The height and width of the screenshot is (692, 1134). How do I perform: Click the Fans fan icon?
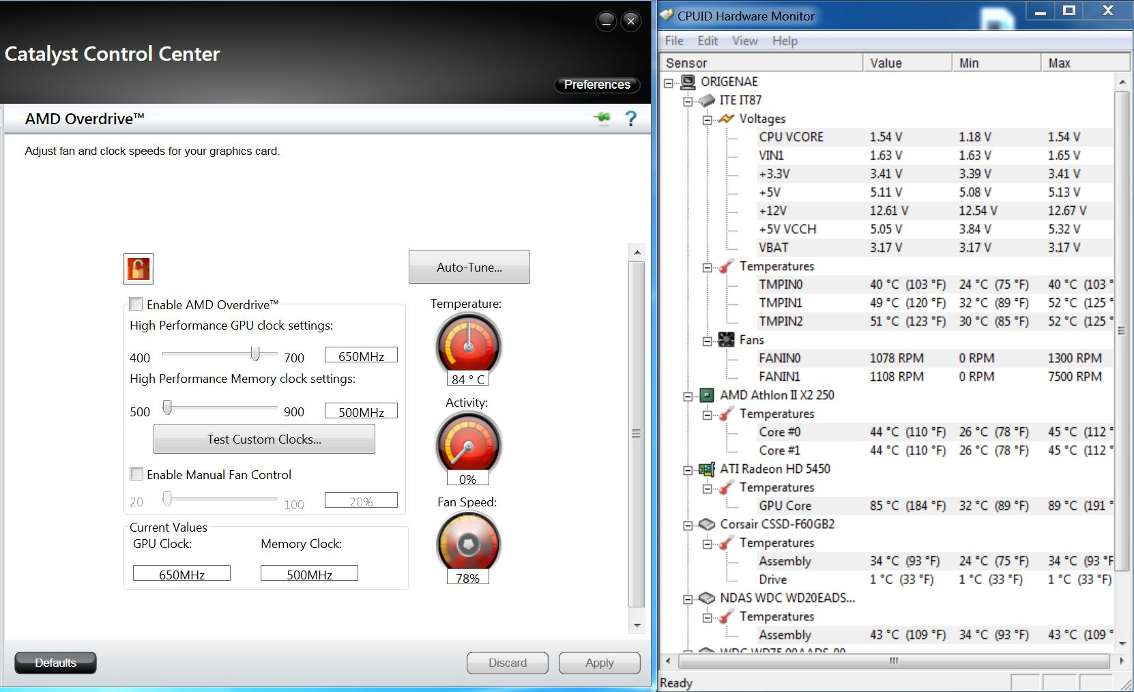pos(726,340)
